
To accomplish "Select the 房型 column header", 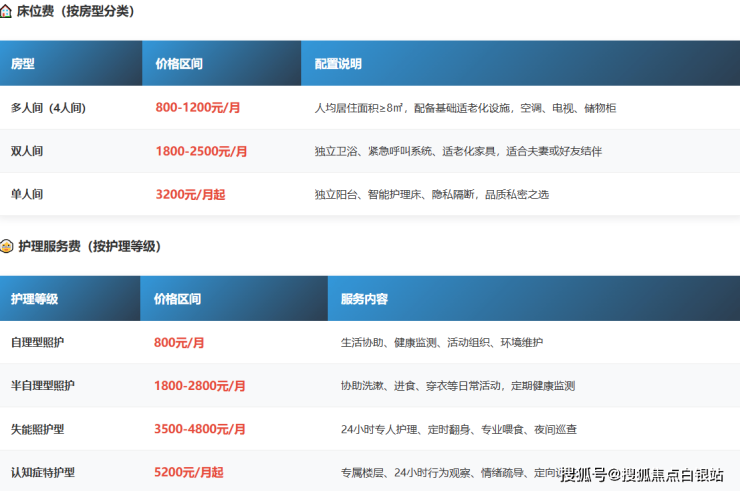I will (23, 63).
